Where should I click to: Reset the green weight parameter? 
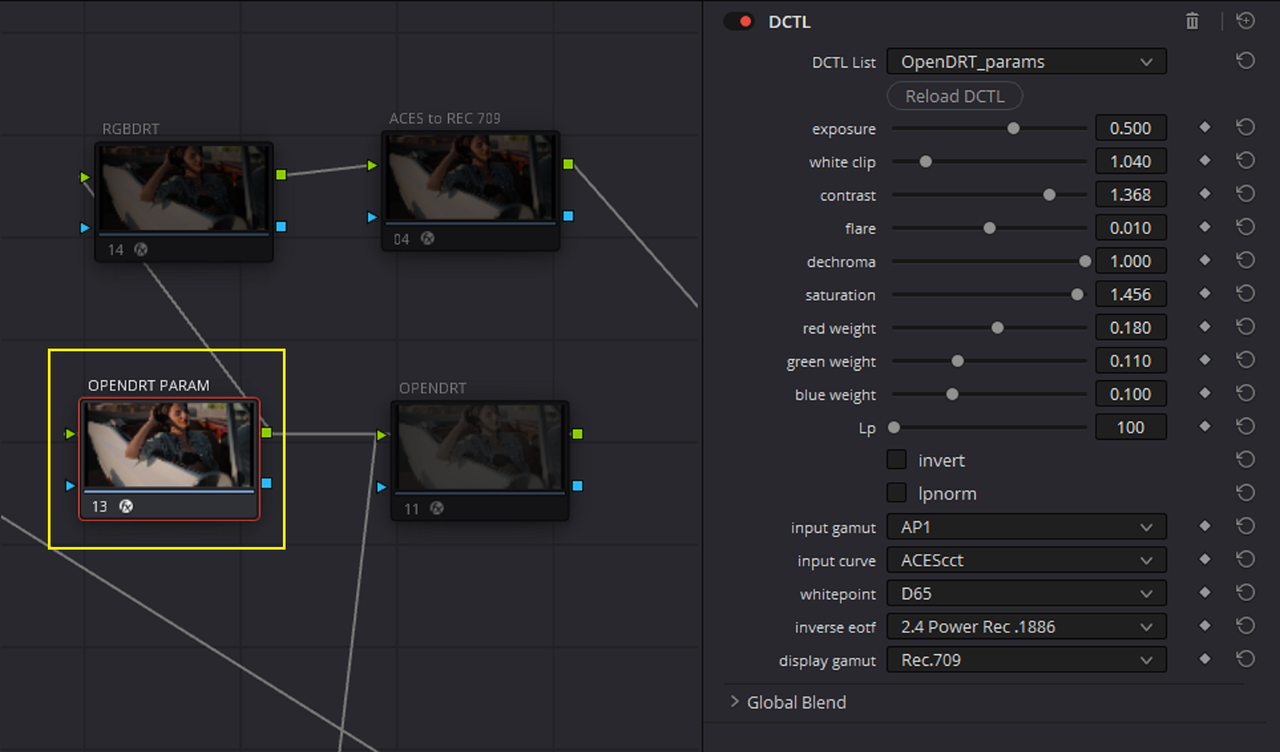[1245, 360]
